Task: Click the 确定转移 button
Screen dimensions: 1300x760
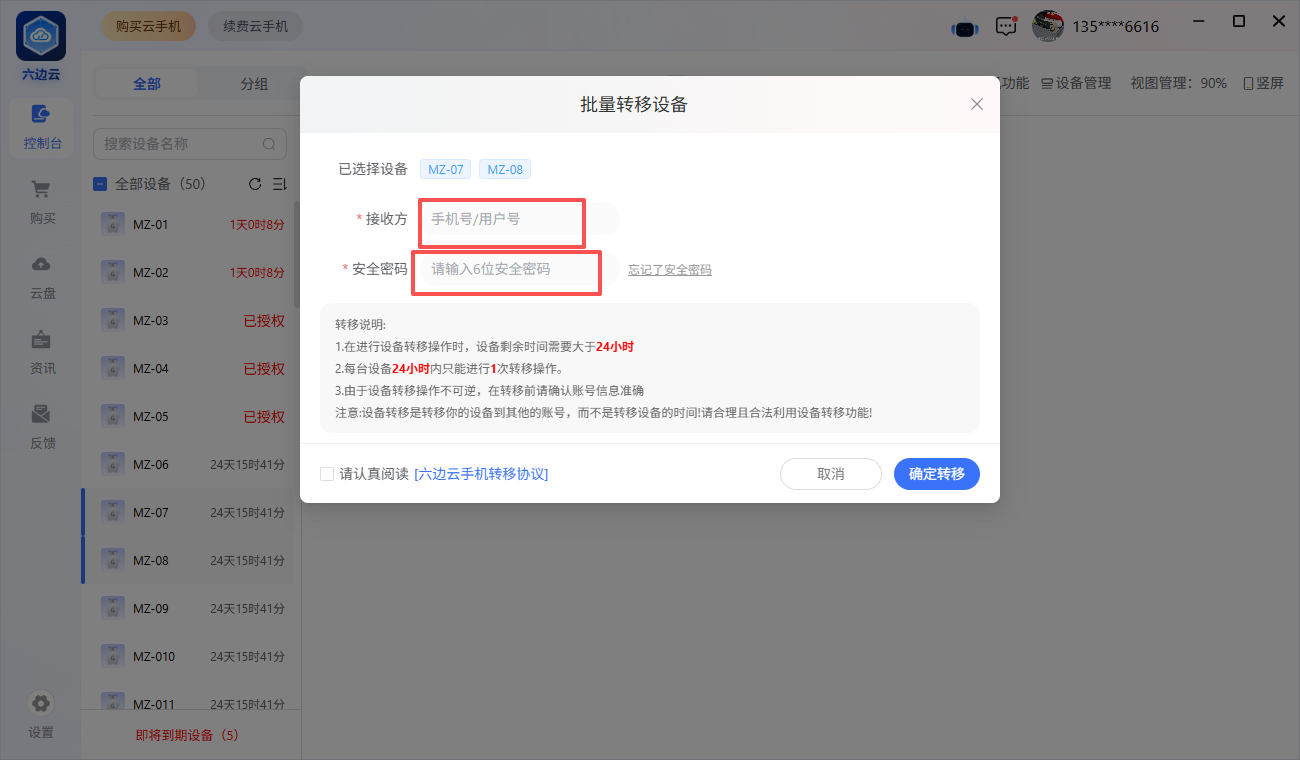Action: tap(936, 474)
